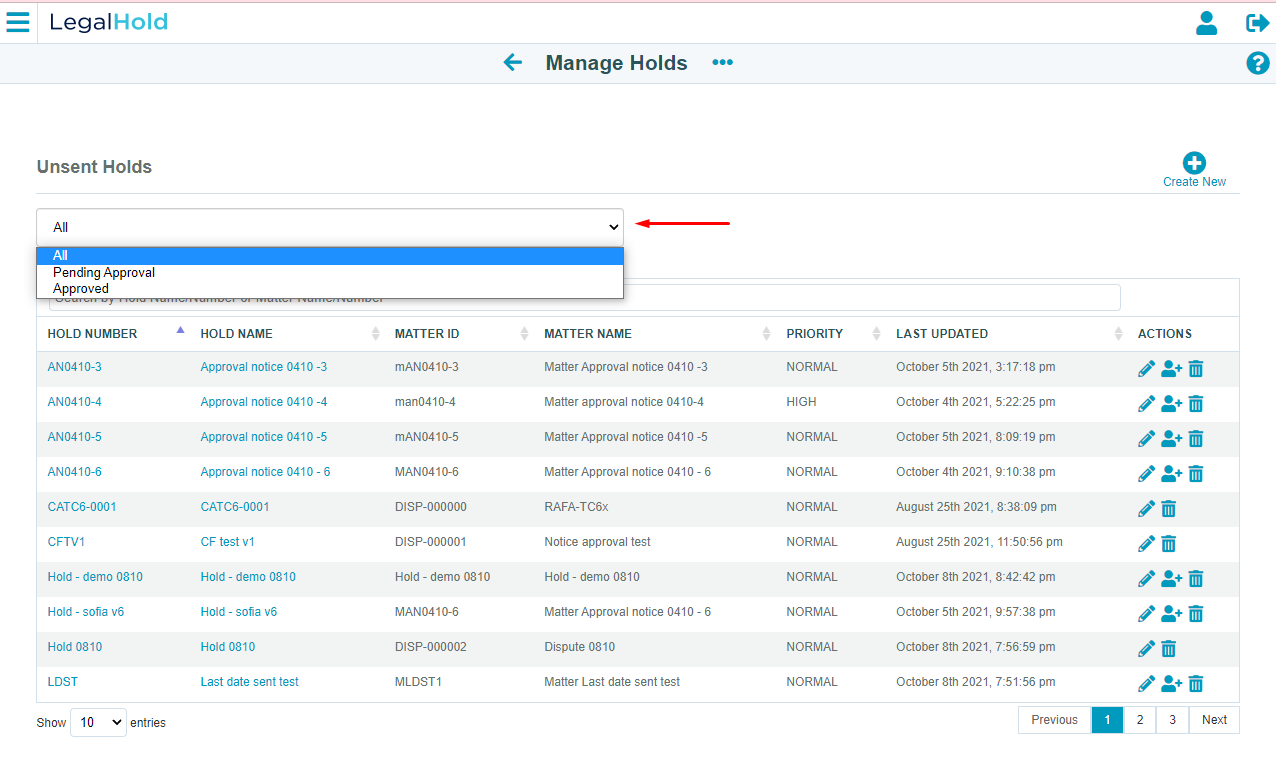1276x758 pixels.
Task: Click the LegalHold logo
Action: click(x=109, y=22)
